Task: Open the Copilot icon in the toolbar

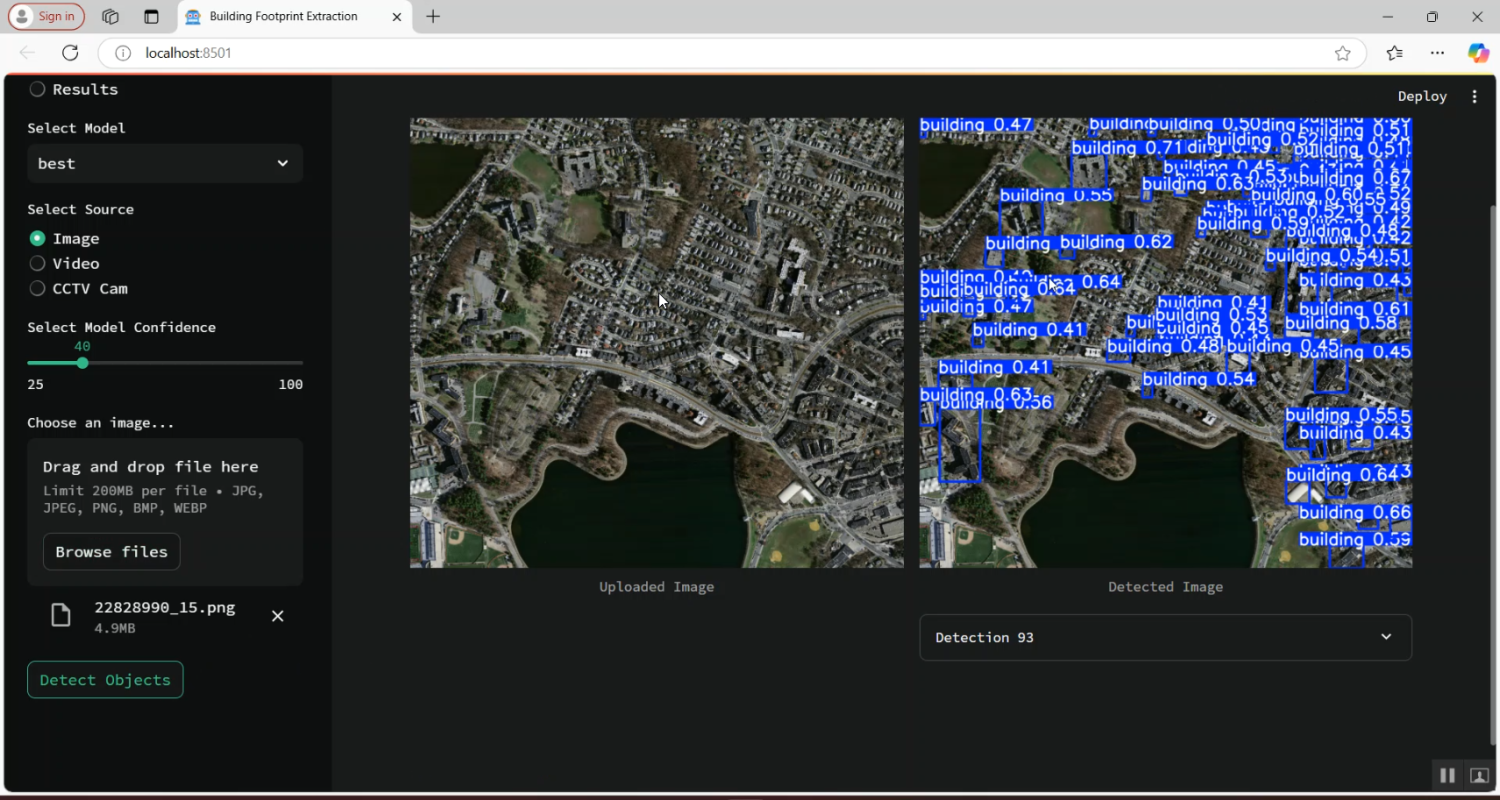Action: [1477, 53]
